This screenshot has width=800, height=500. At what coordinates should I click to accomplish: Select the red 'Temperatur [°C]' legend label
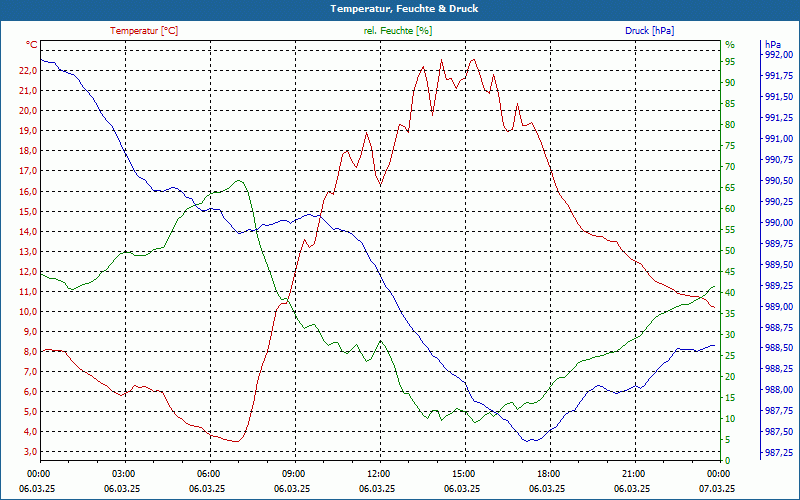144,31
